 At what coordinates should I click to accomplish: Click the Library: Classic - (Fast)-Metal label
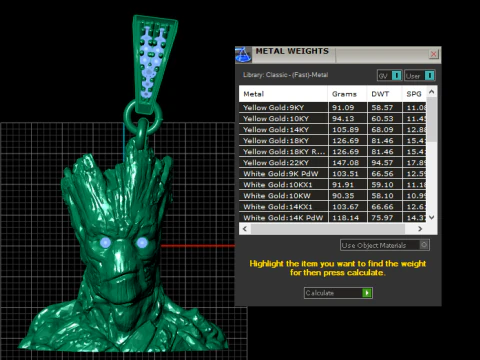(286, 75)
